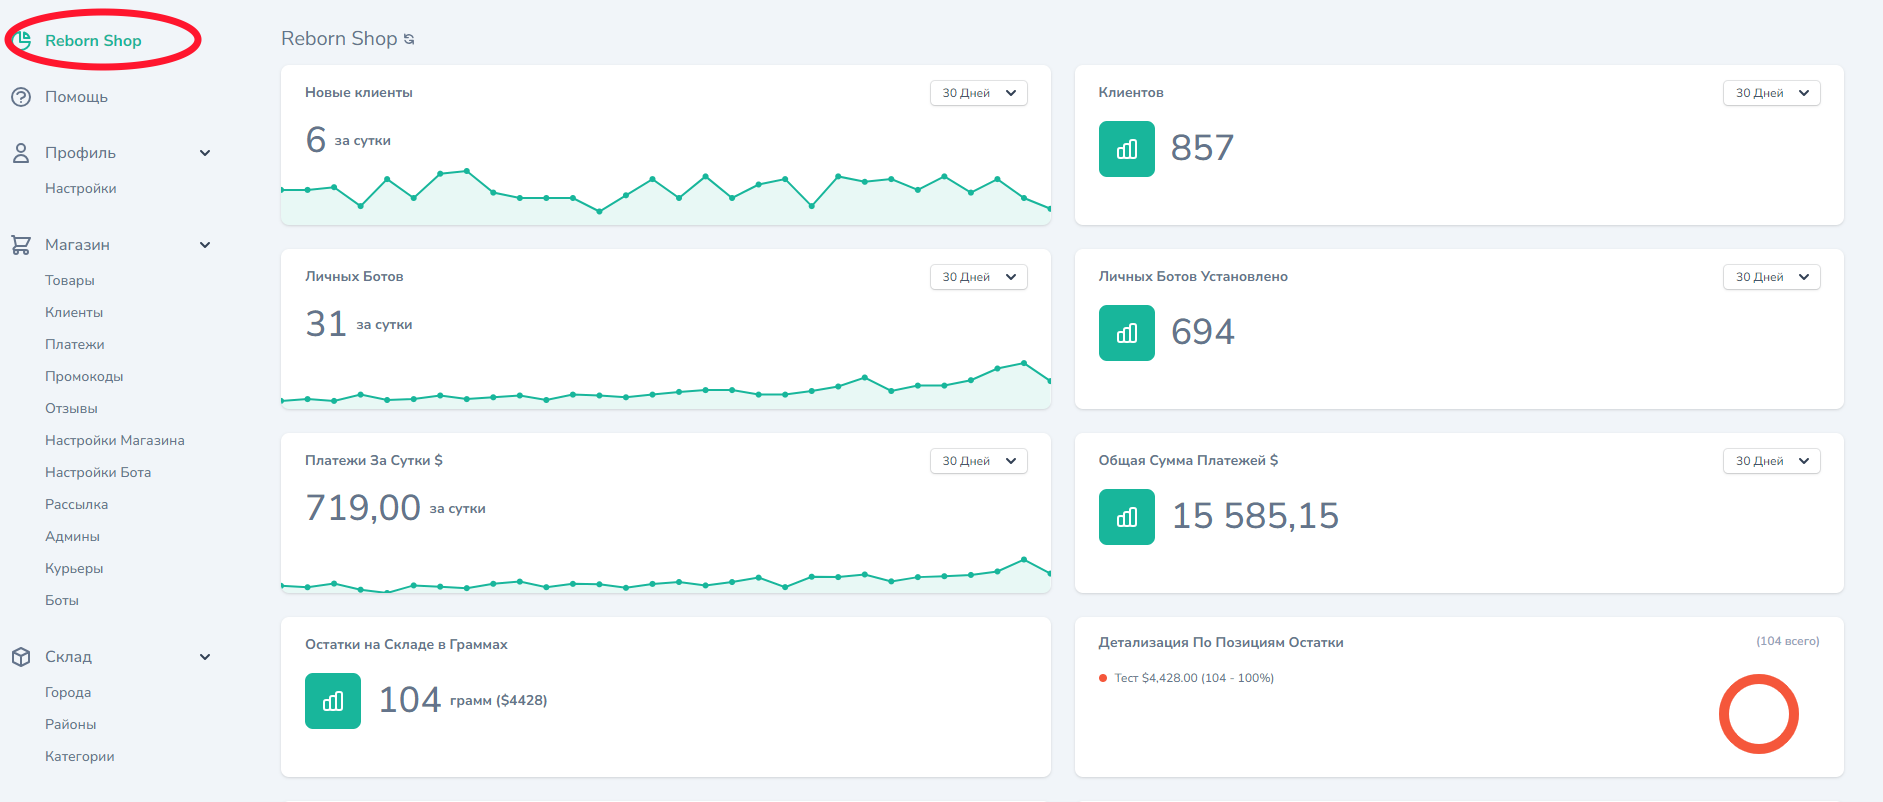Open Категории under Склад
This screenshot has width=1883, height=802.
(80, 756)
